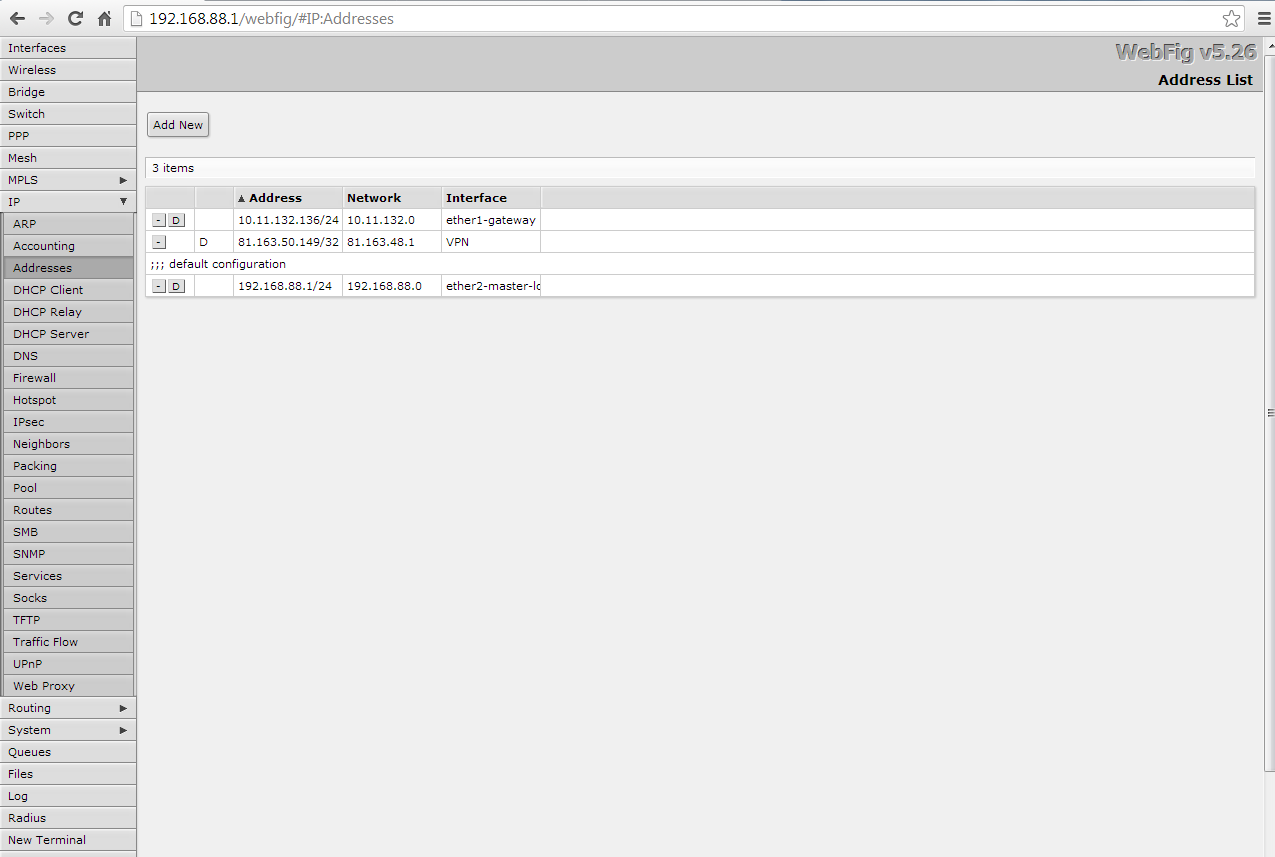The height and width of the screenshot is (857, 1275).
Task: Open the SMB page
Action: (x=68, y=532)
